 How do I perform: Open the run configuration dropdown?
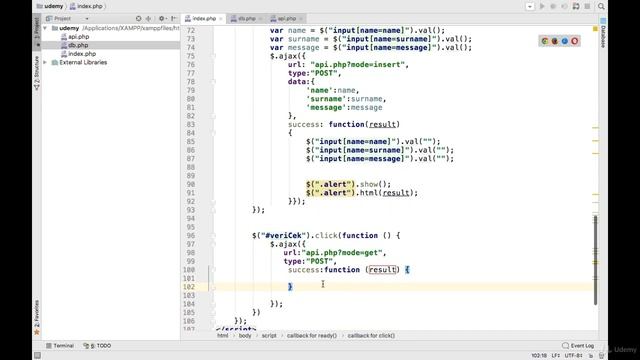pyautogui.click(x=530, y=7)
